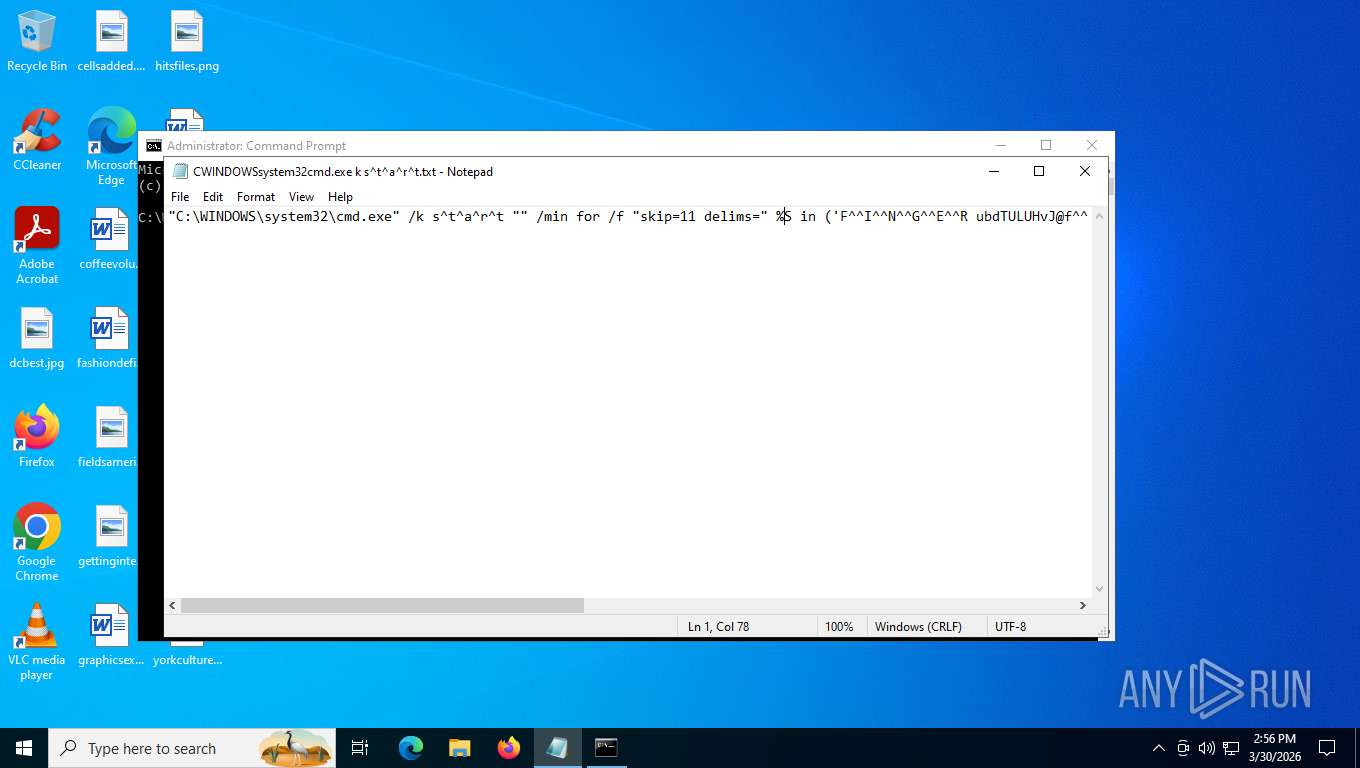Click the vertical scrollbar down arrow in Notepad
Screen dimensions: 1360x768
click(1099, 588)
